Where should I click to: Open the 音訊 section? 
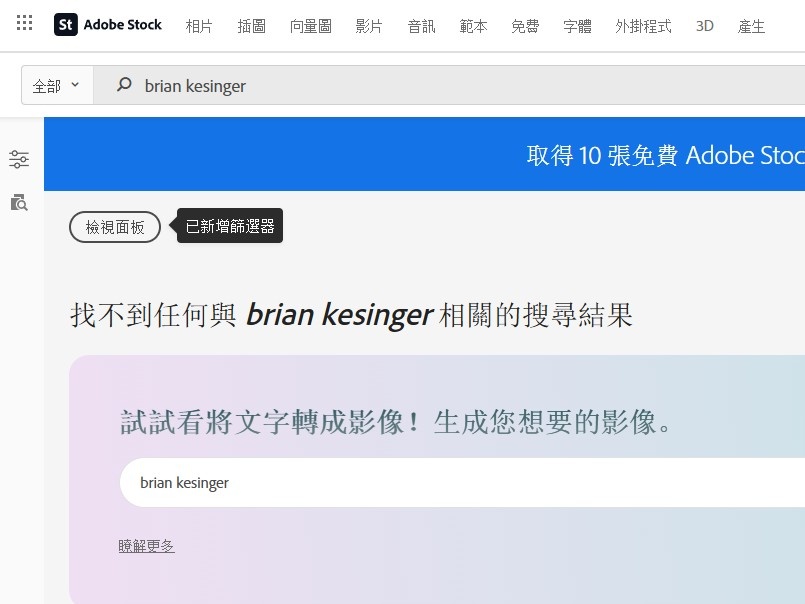pos(421,26)
